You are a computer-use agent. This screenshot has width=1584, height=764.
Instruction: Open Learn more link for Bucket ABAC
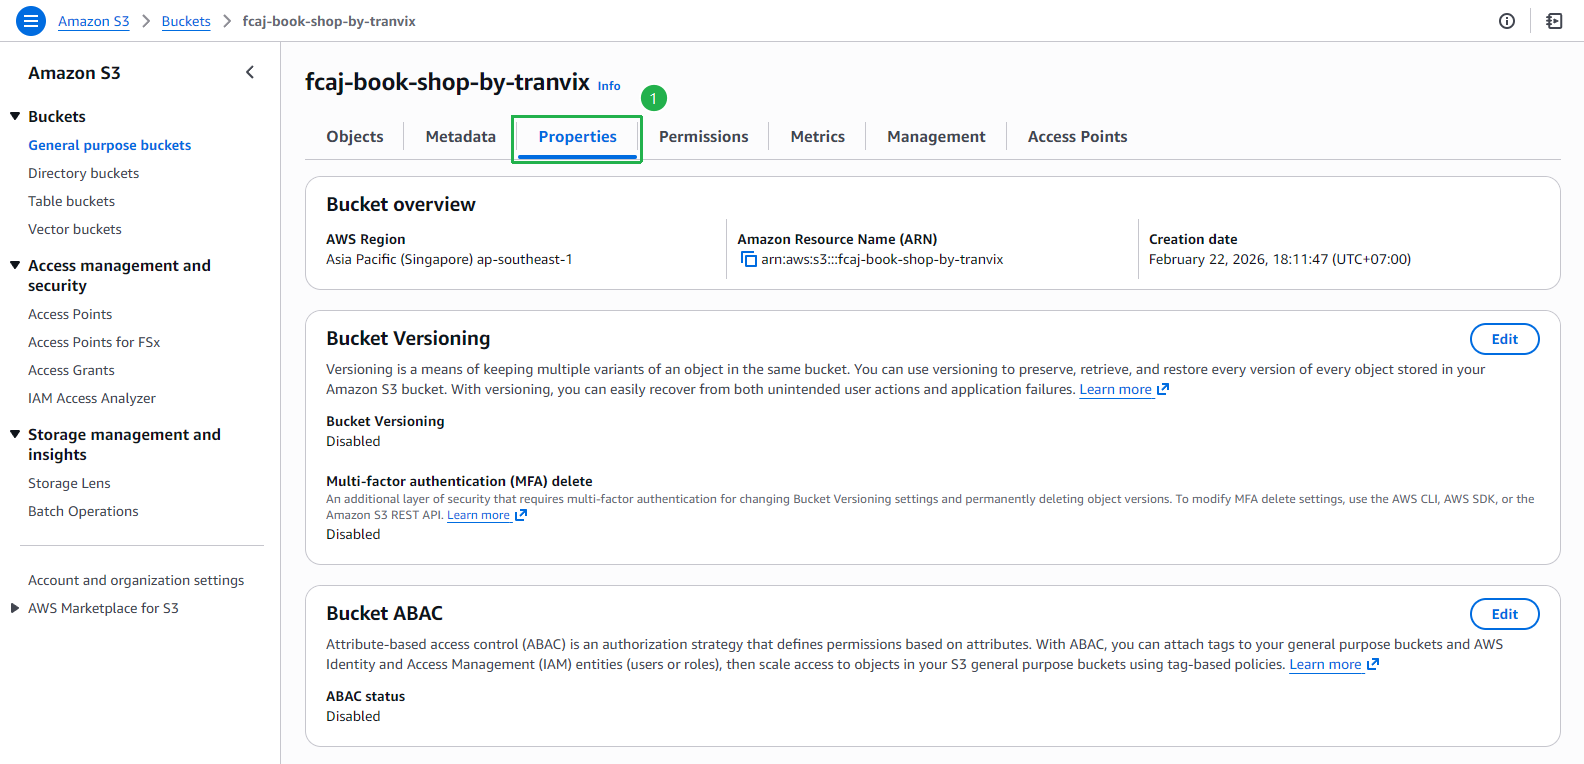tap(1326, 664)
